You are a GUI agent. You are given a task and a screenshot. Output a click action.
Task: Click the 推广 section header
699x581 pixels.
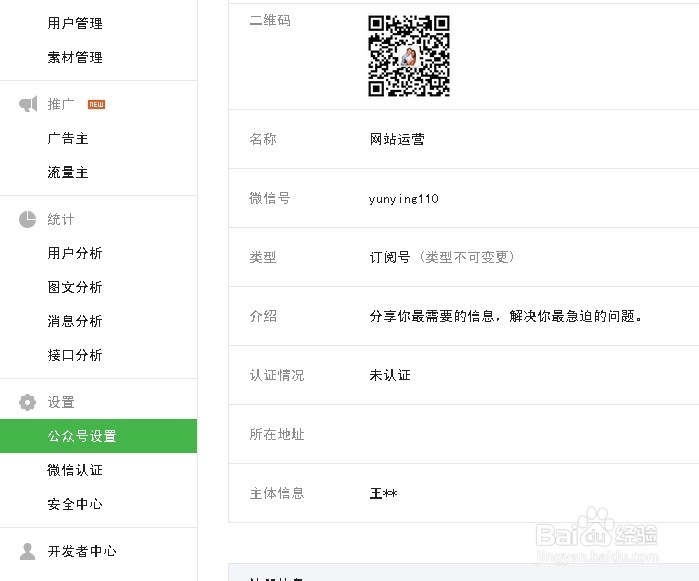click(x=61, y=104)
